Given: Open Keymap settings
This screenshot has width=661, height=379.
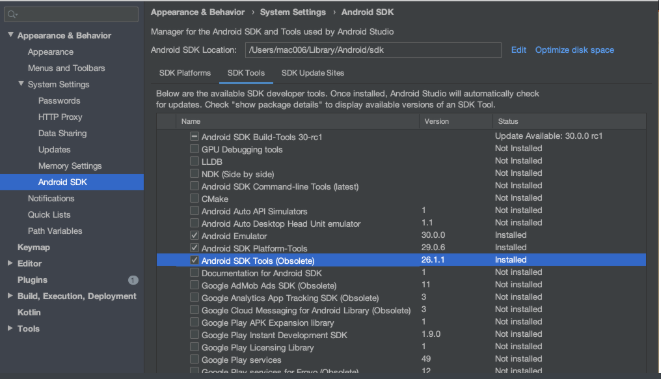Looking at the screenshot, I should pyautogui.click(x=33, y=247).
